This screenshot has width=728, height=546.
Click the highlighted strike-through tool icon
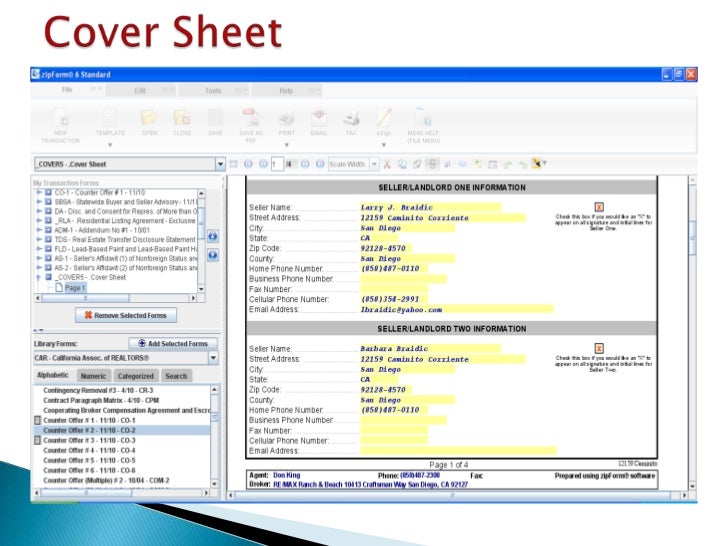432,164
